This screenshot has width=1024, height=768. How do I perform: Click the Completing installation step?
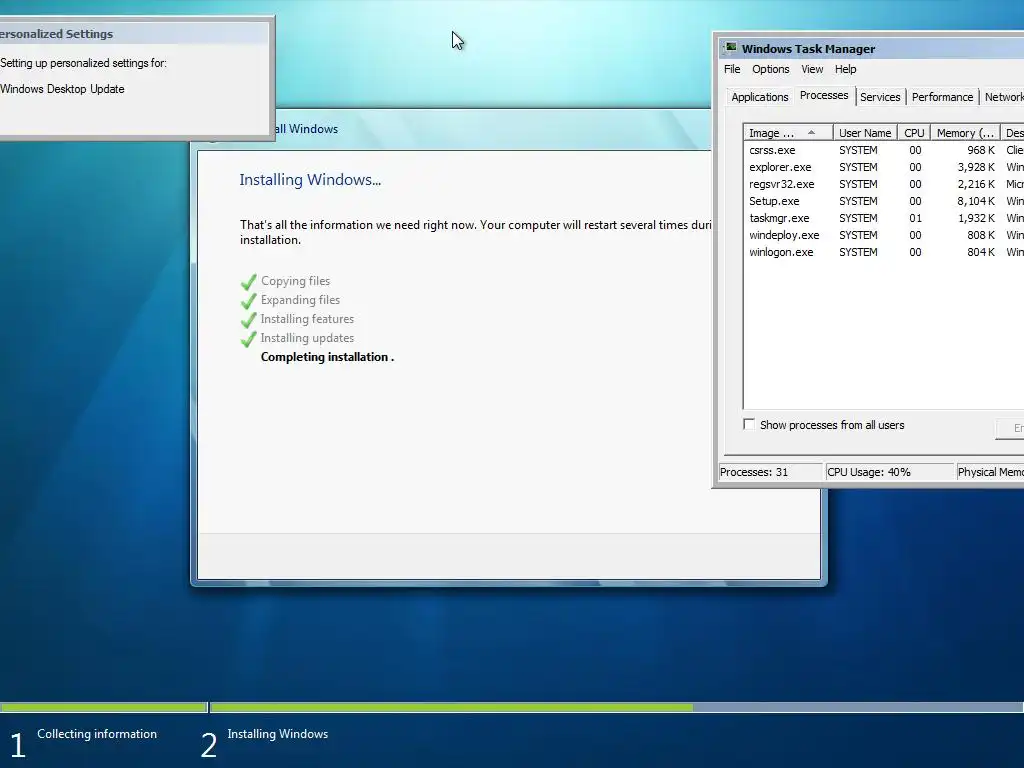tap(327, 357)
